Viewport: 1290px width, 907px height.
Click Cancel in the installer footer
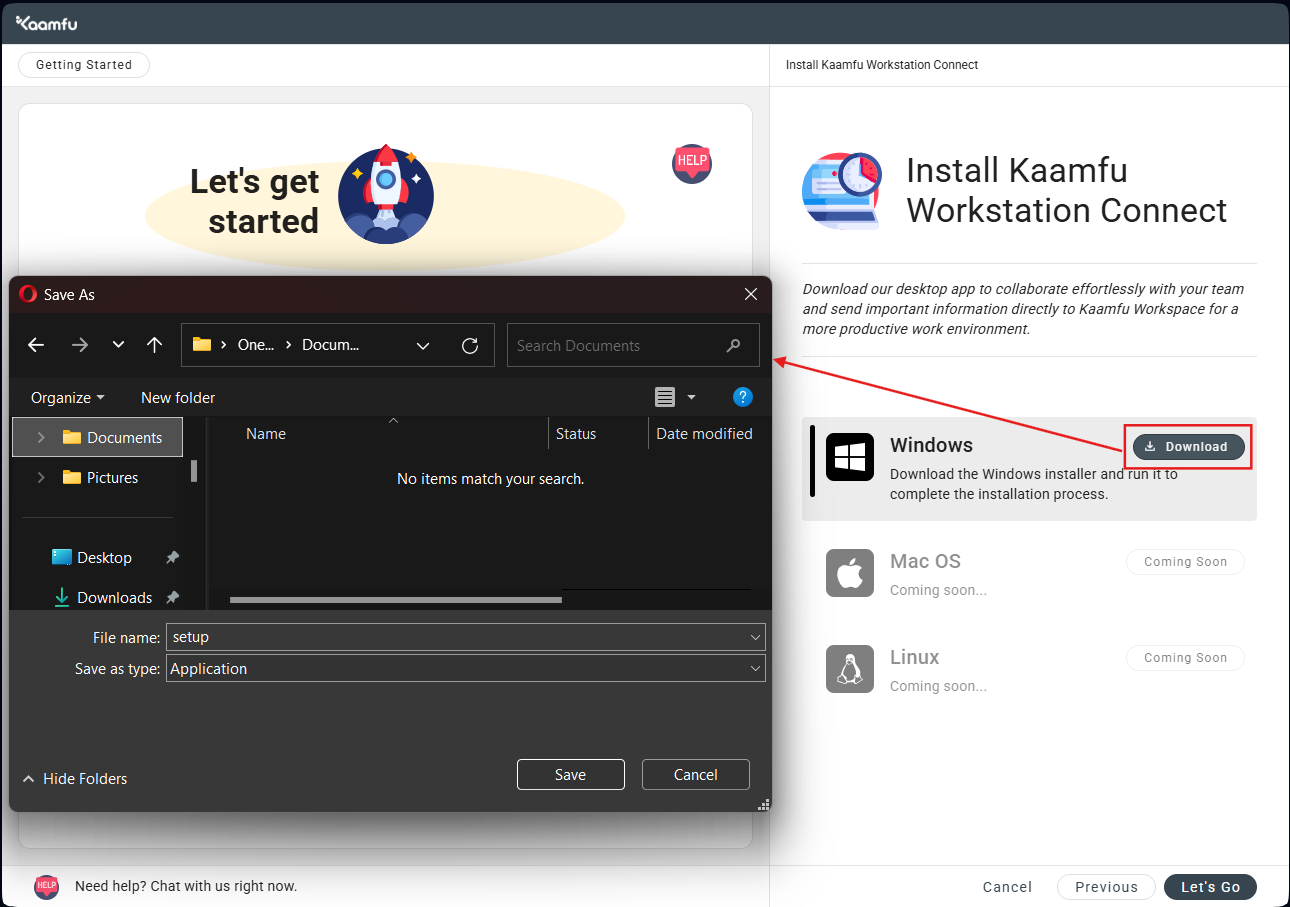click(1007, 887)
